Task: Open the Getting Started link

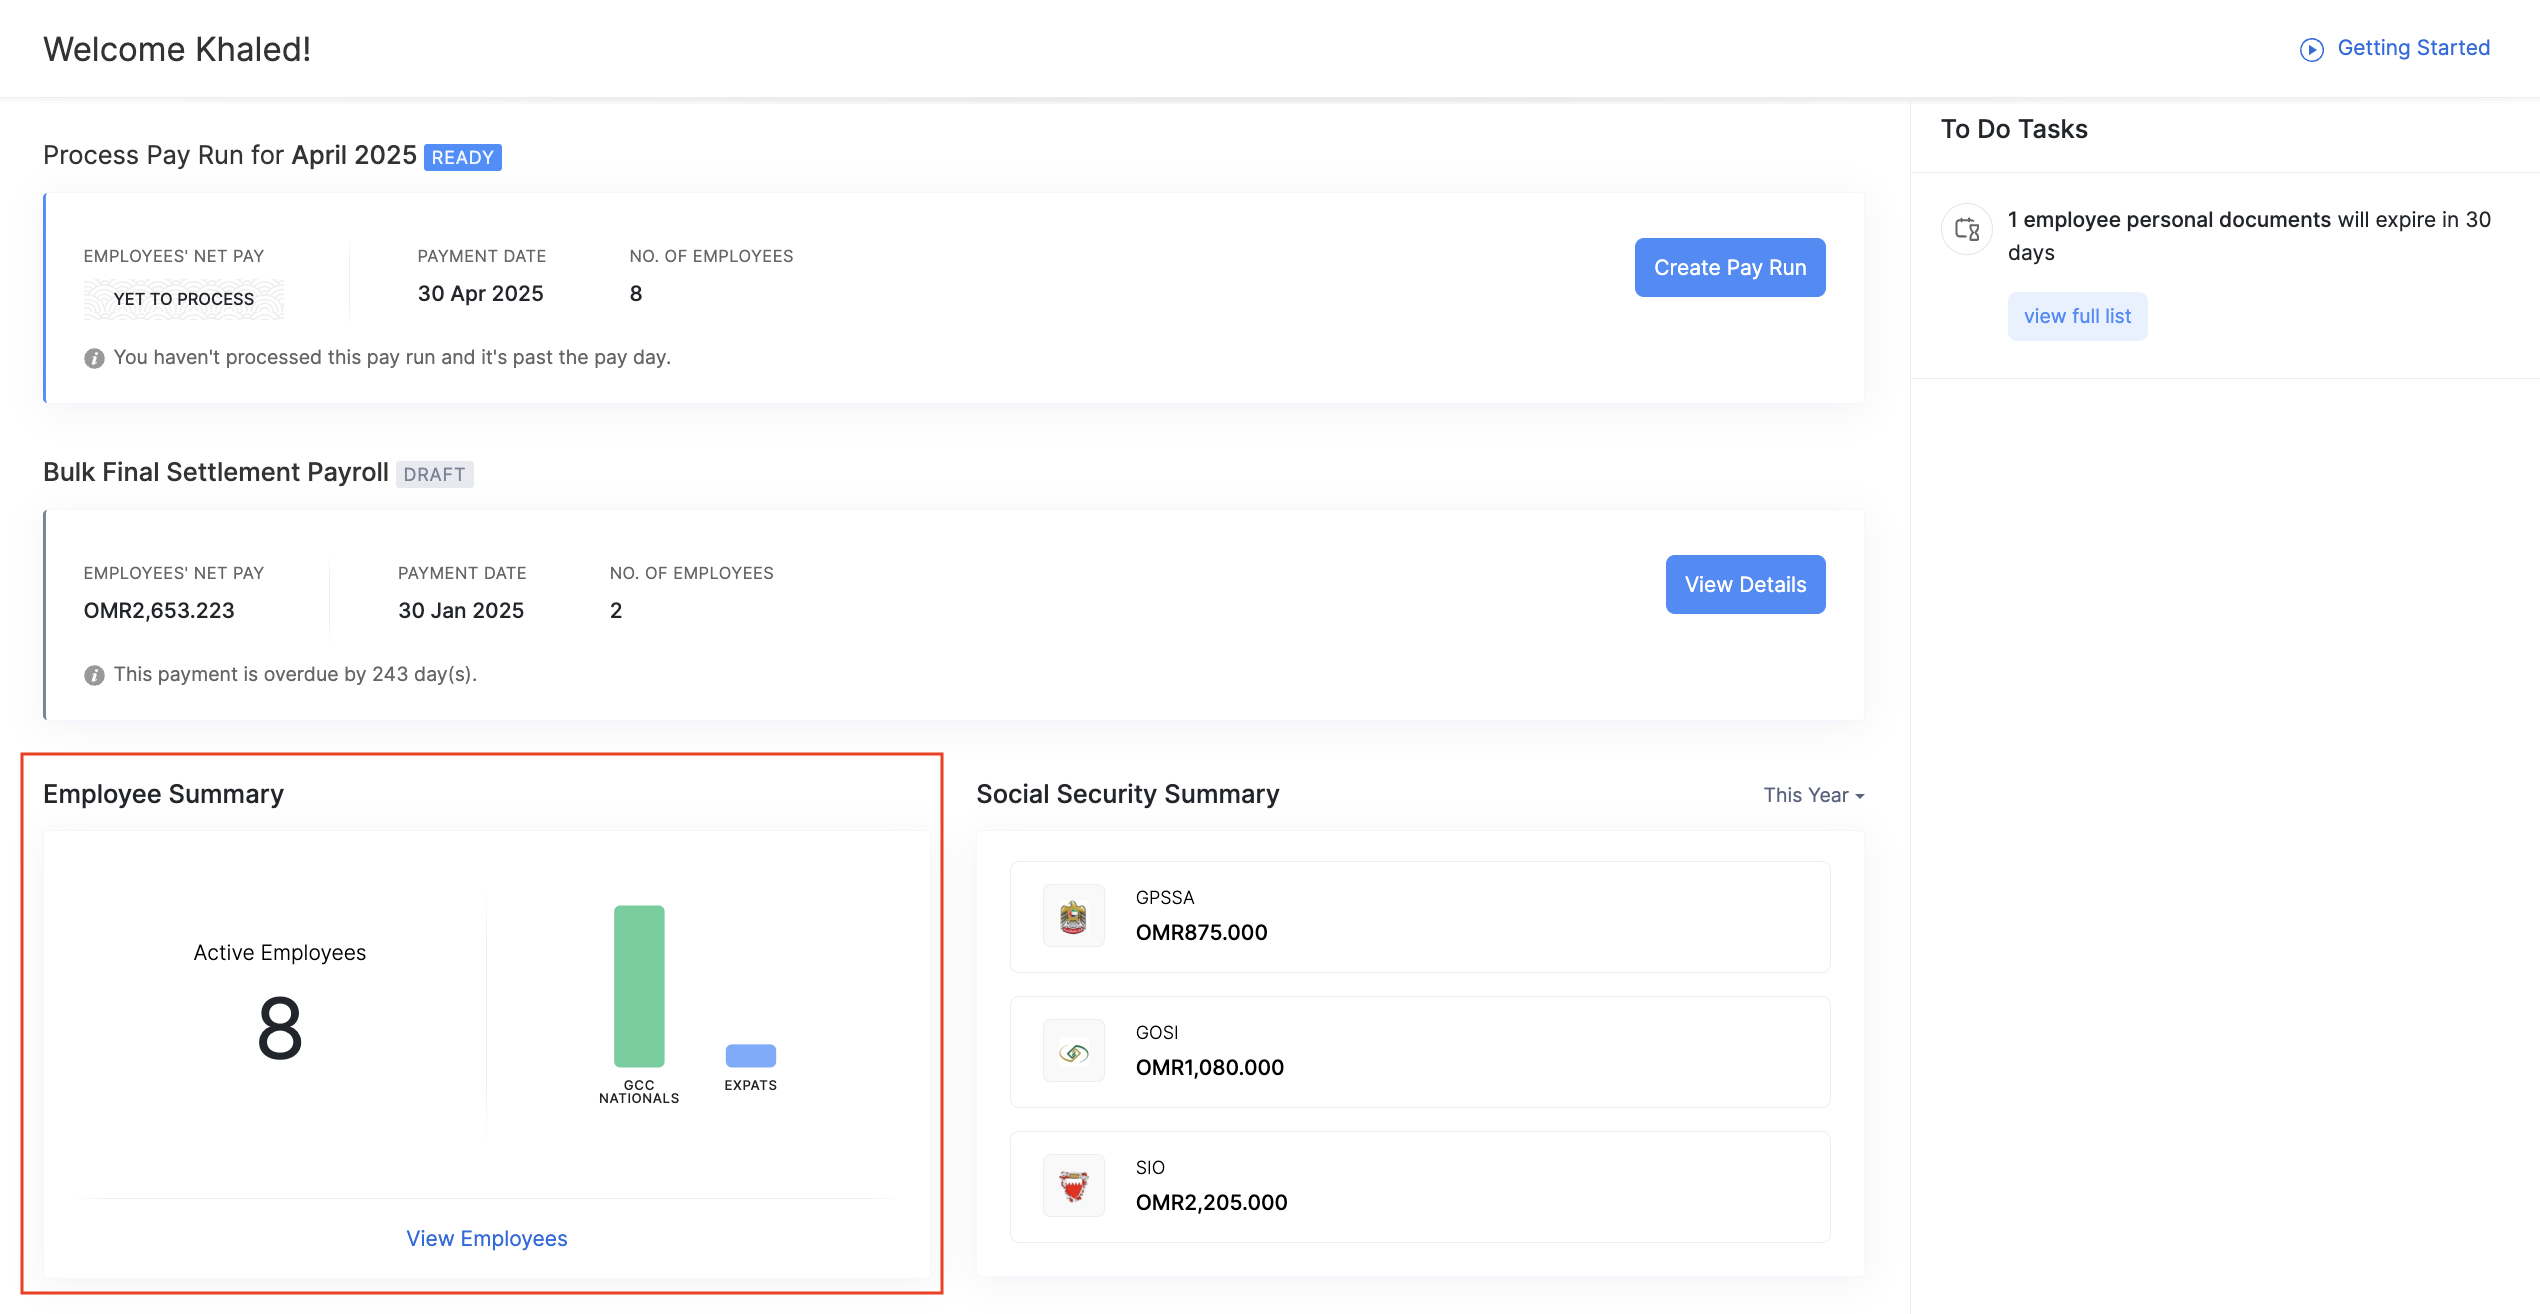Action: [2413, 48]
